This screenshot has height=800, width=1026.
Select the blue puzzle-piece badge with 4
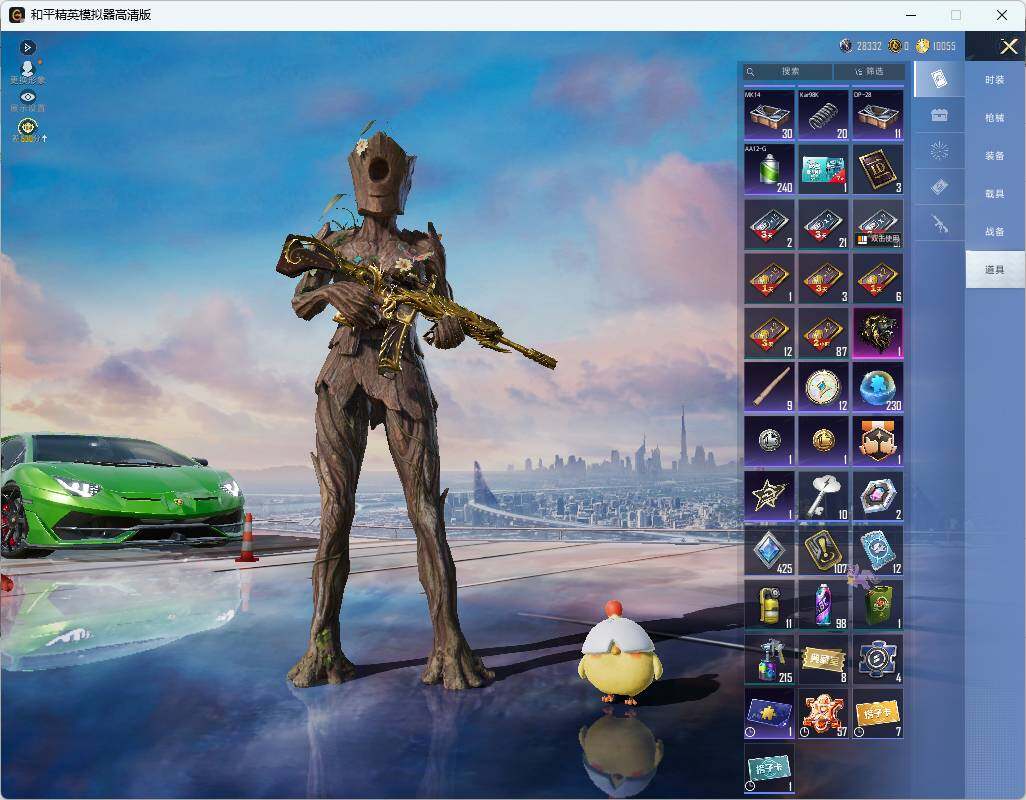[878, 660]
